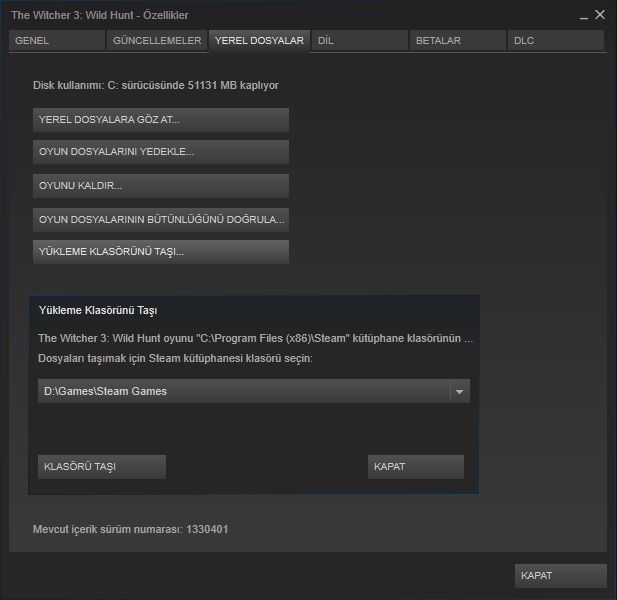The height and width of the screenshot is (600, 617).
Task: Select the YEREL DOSYALAR tab
Action: 259,41
